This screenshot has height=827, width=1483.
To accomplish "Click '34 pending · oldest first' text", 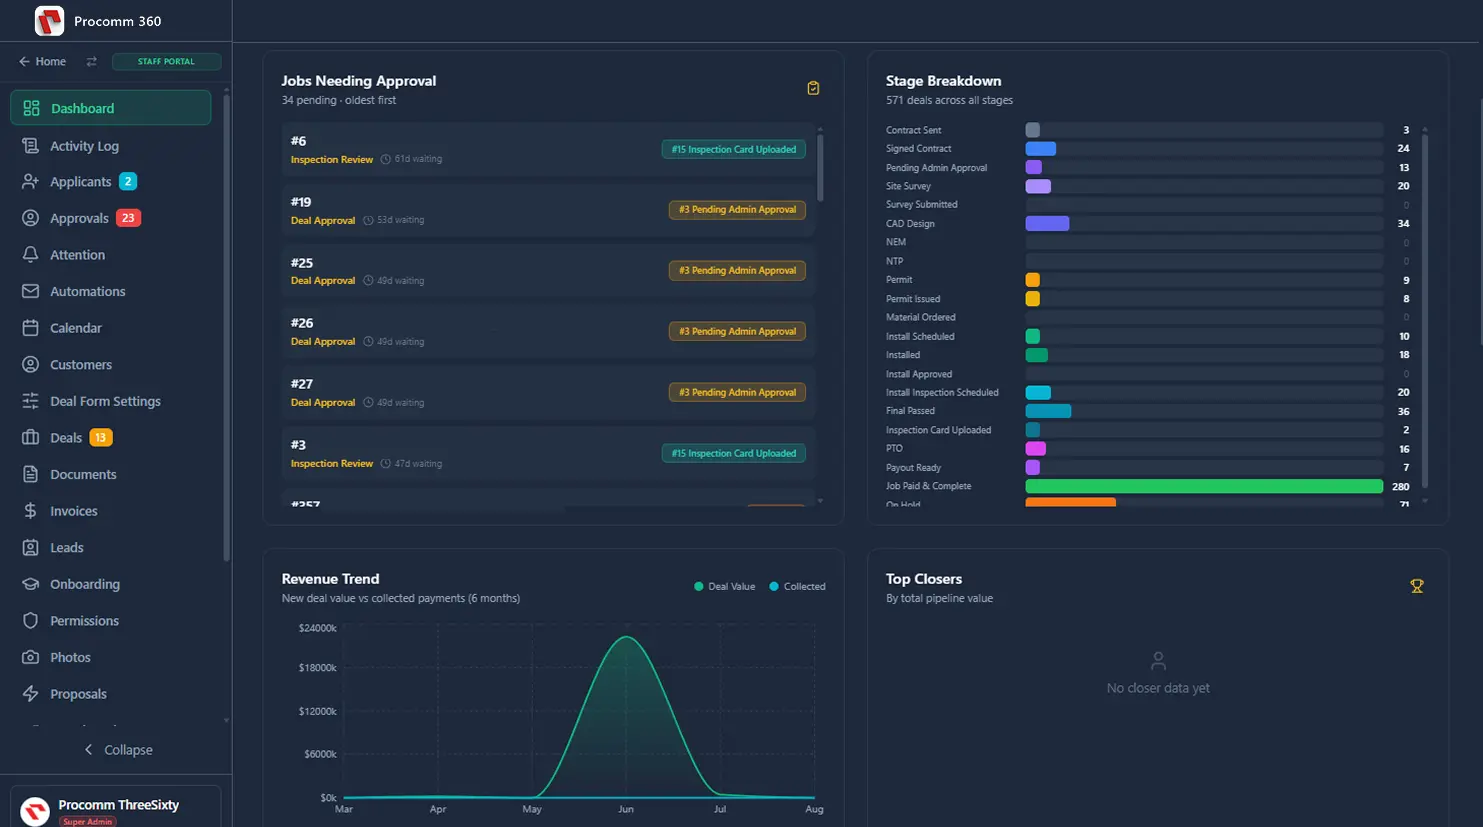I will (339, 100).
